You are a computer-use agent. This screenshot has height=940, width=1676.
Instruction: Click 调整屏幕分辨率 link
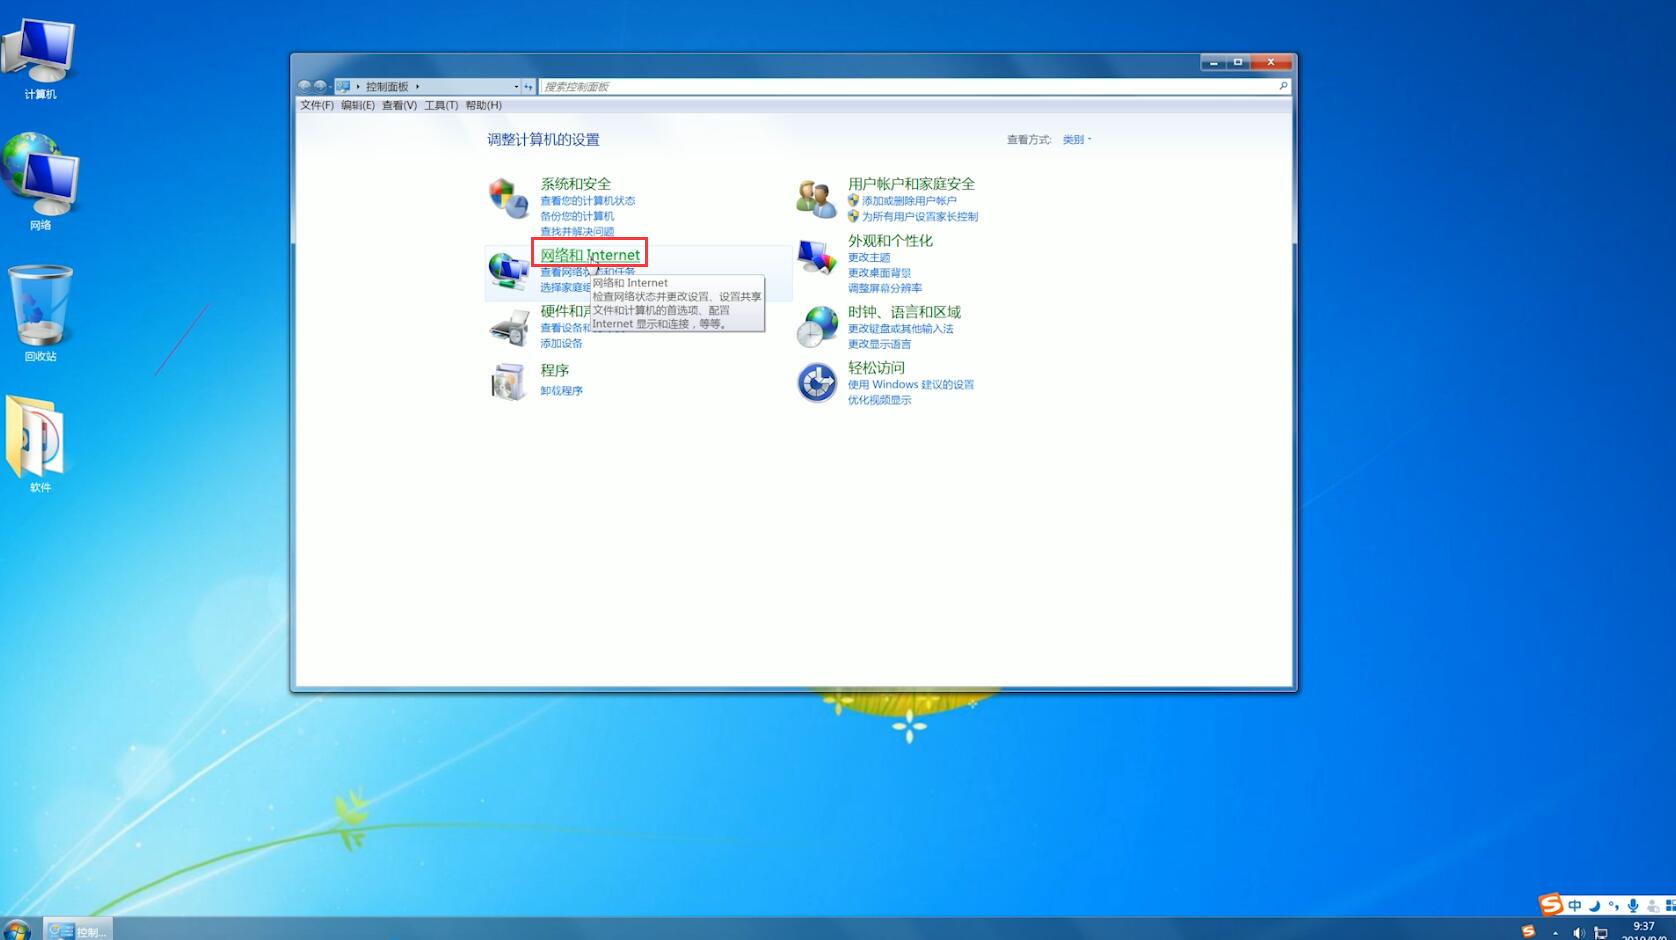[885, 288]
